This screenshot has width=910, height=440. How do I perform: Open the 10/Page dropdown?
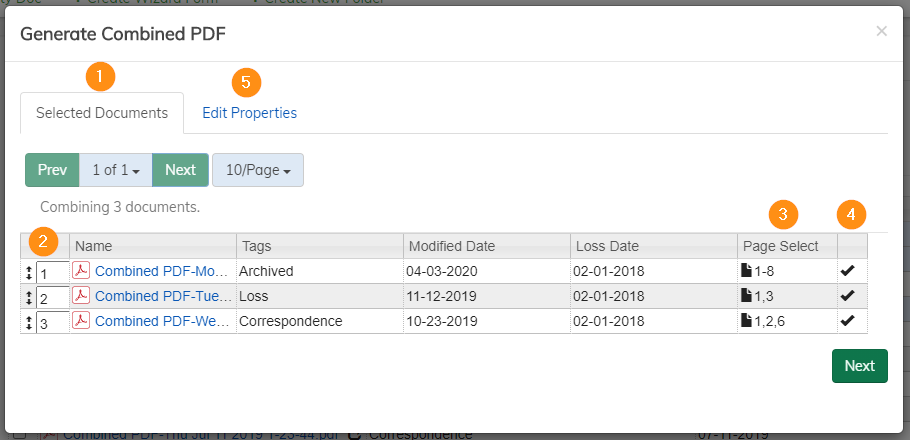point(258,170)
